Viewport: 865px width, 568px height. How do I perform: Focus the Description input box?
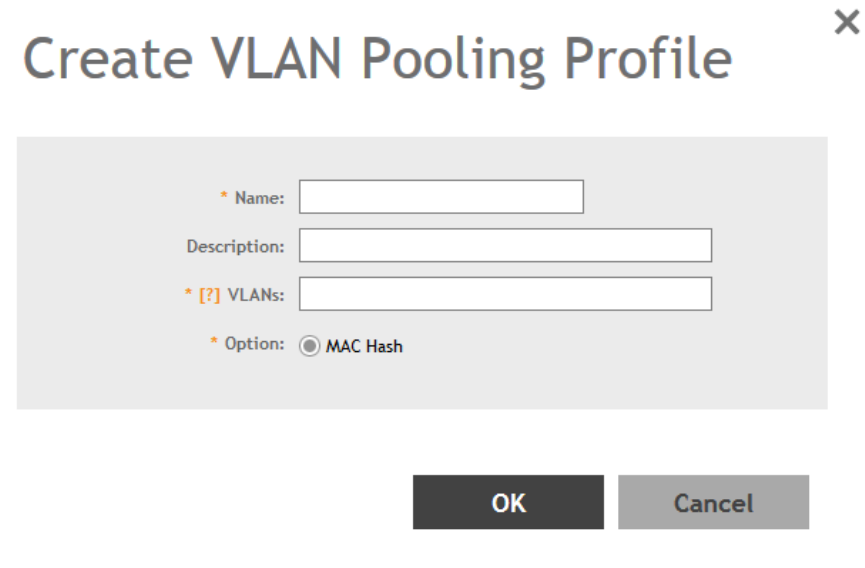[x=505, y=245]
